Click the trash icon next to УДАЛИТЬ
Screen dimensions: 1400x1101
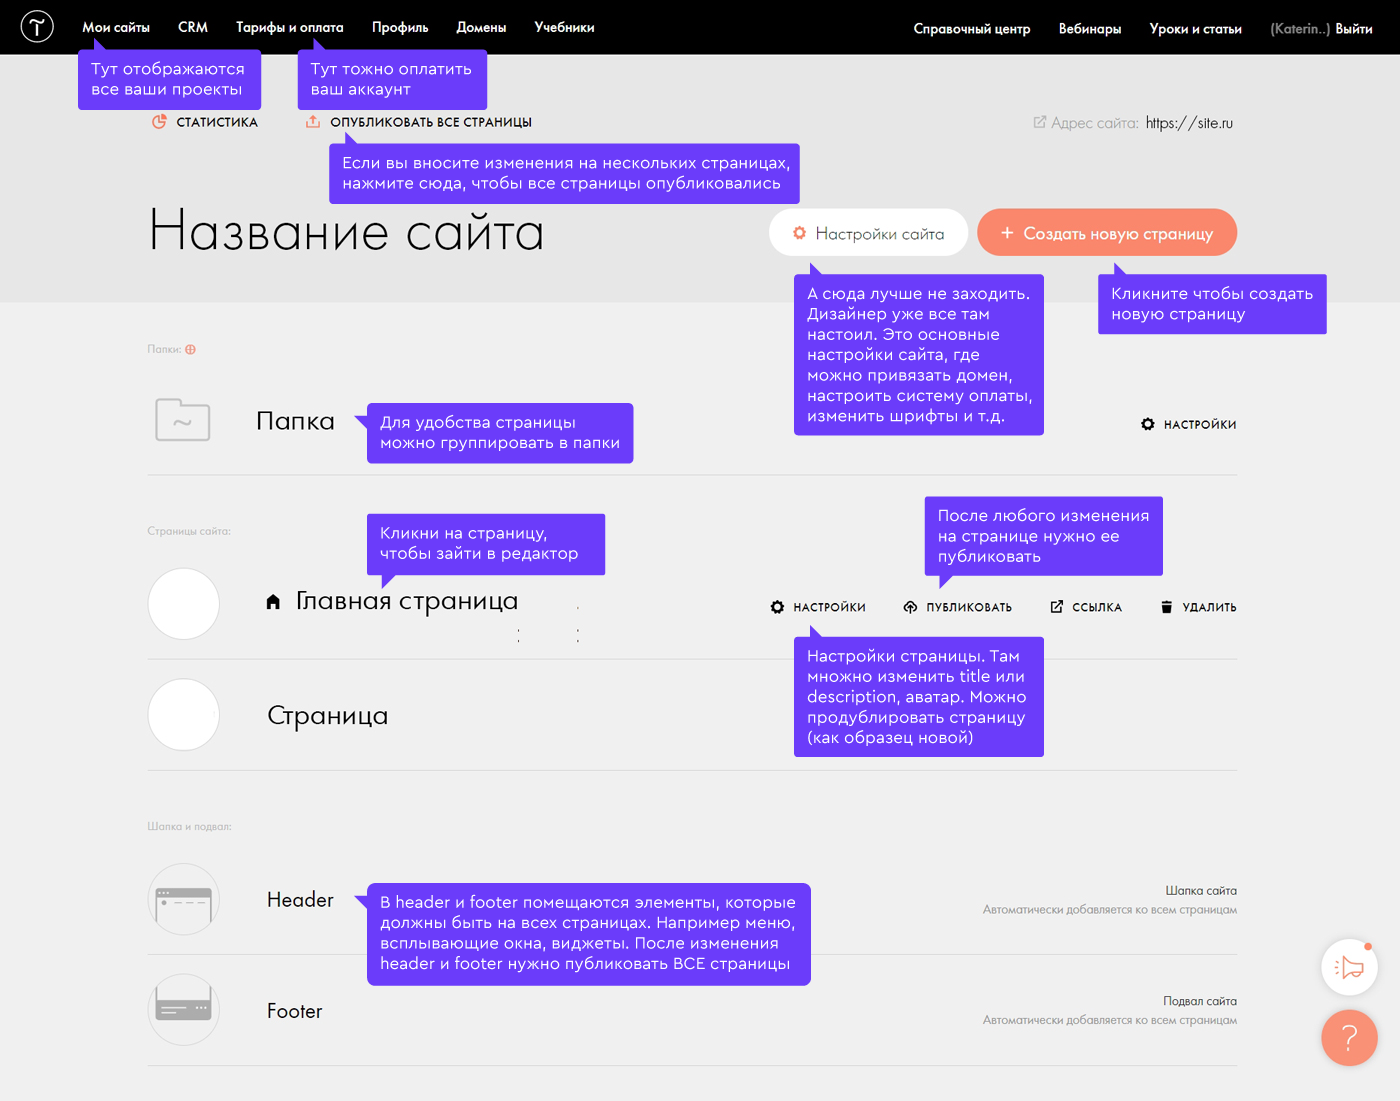tap(1166, 607)
